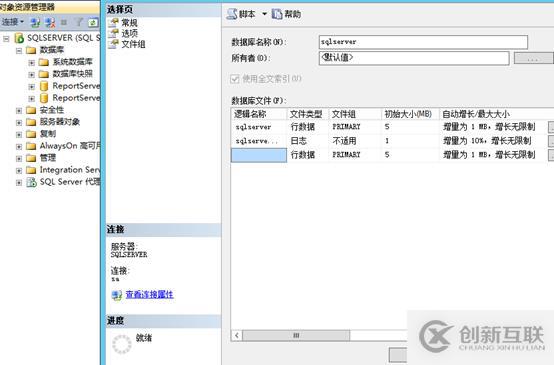554x365 pixels.
Task: Click the 数据库名称 input field
Action: point(423,42)
